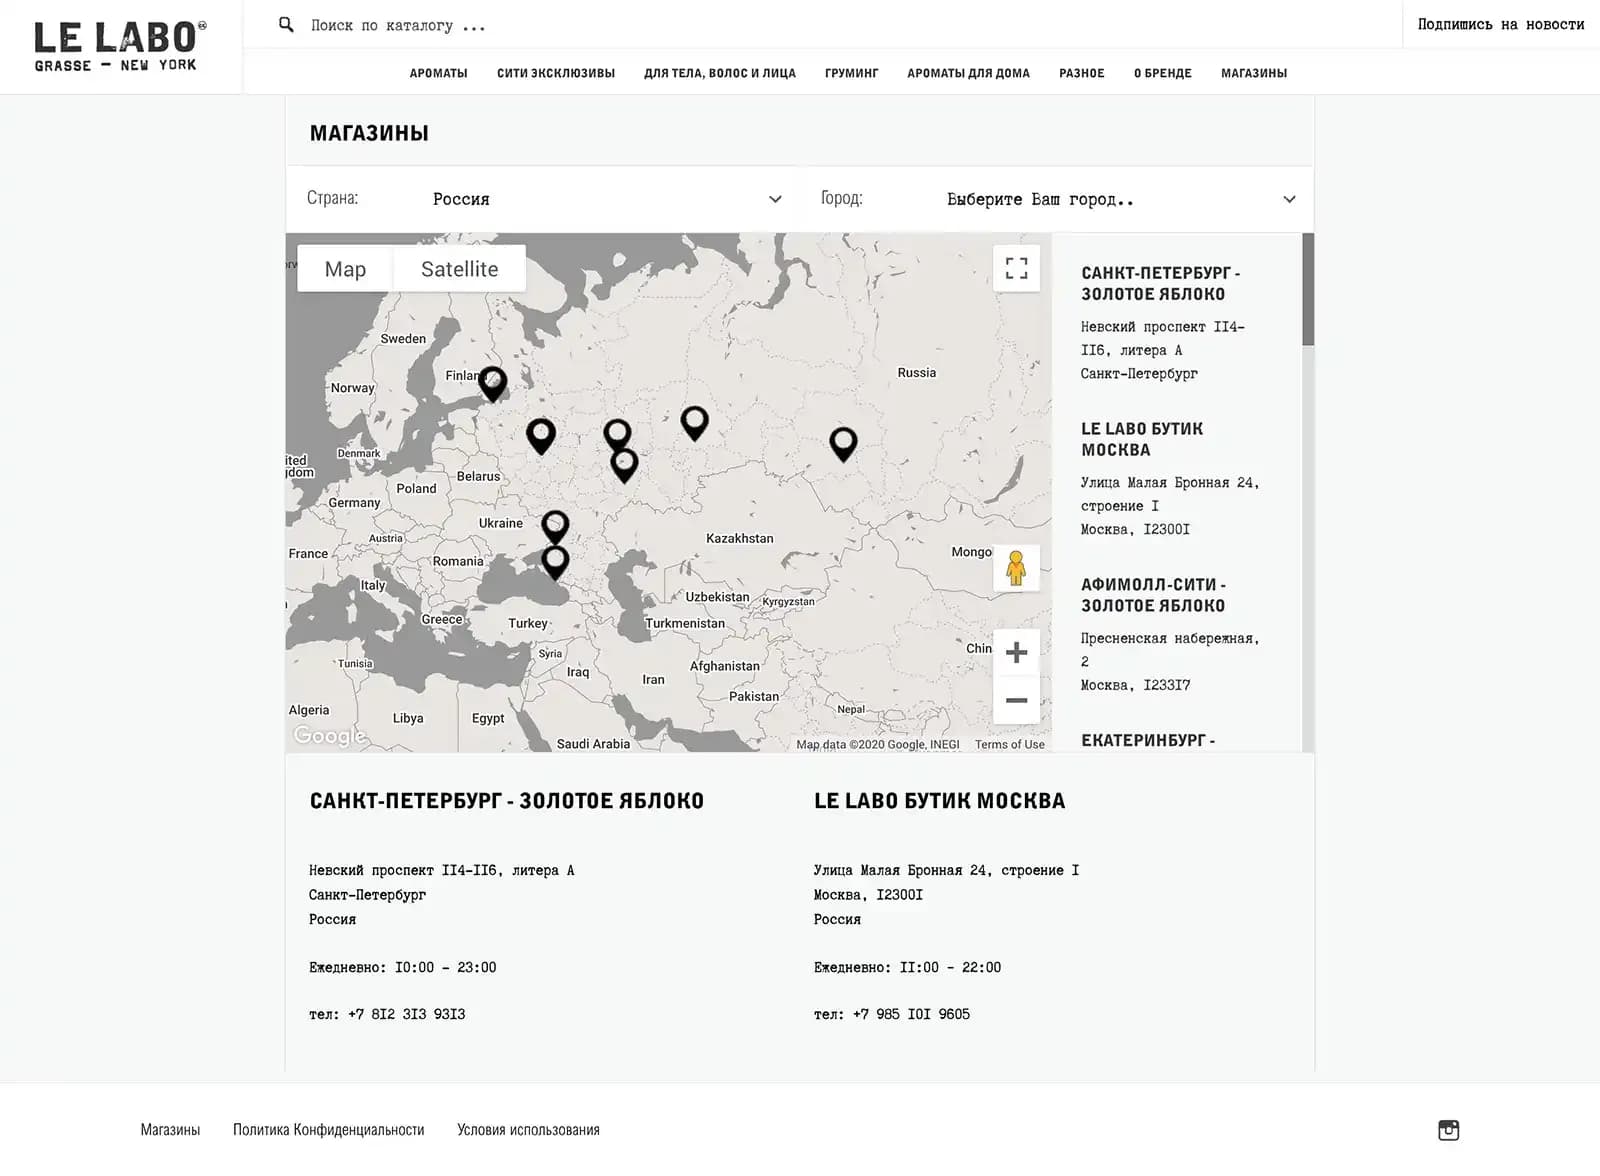The height and width of the screenshot is (1176, 1600).
Task: Click the Магазины link in the footer
Action: [170, 1130]
